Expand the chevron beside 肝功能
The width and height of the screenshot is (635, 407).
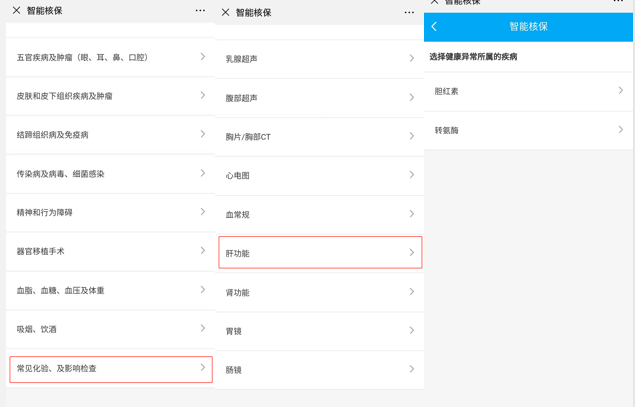pyautogui.click(x=412, y=253)
